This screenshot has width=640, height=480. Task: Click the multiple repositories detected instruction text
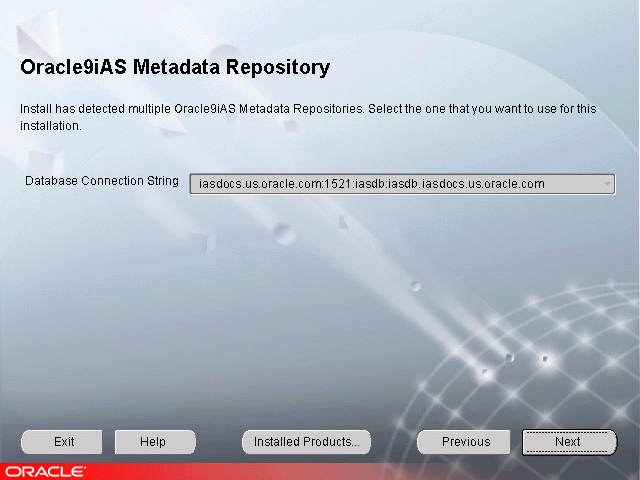[308, 118]
